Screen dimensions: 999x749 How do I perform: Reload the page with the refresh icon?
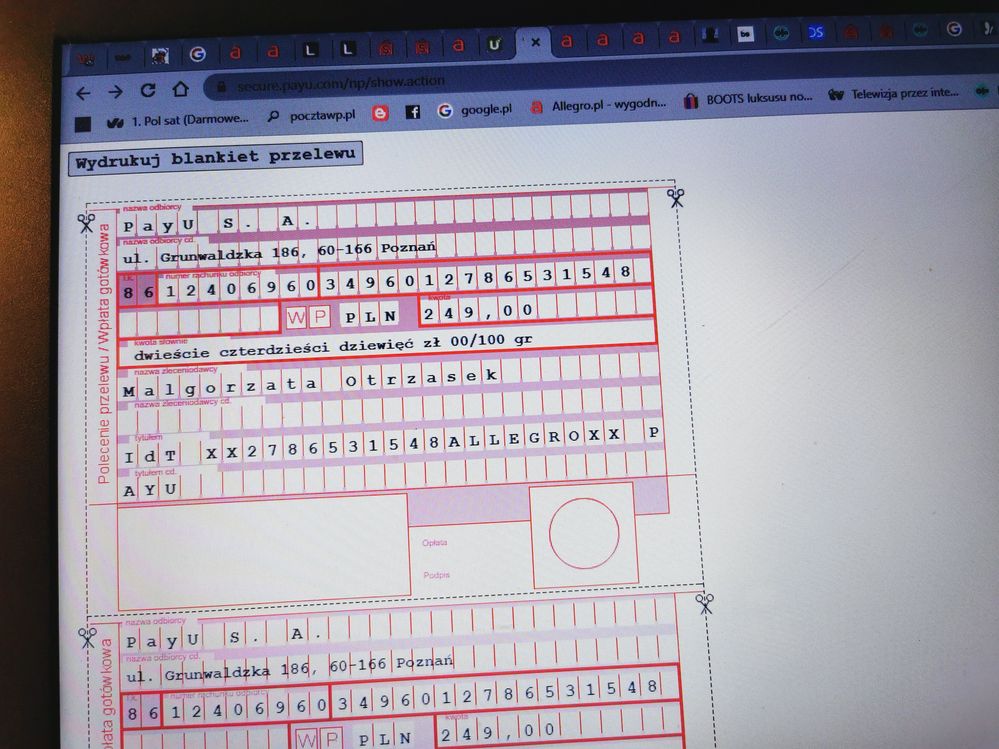[x=148, y=89]
